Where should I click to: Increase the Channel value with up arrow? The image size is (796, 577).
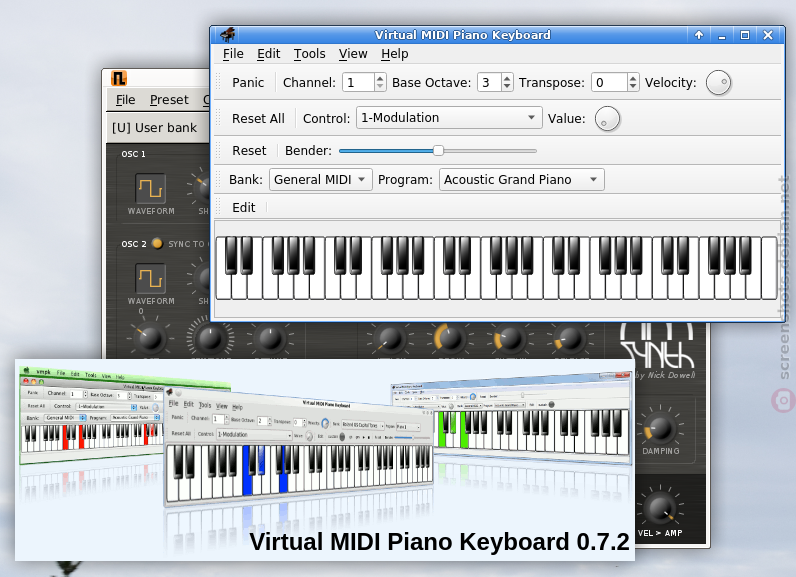click(x=380, y=78)
